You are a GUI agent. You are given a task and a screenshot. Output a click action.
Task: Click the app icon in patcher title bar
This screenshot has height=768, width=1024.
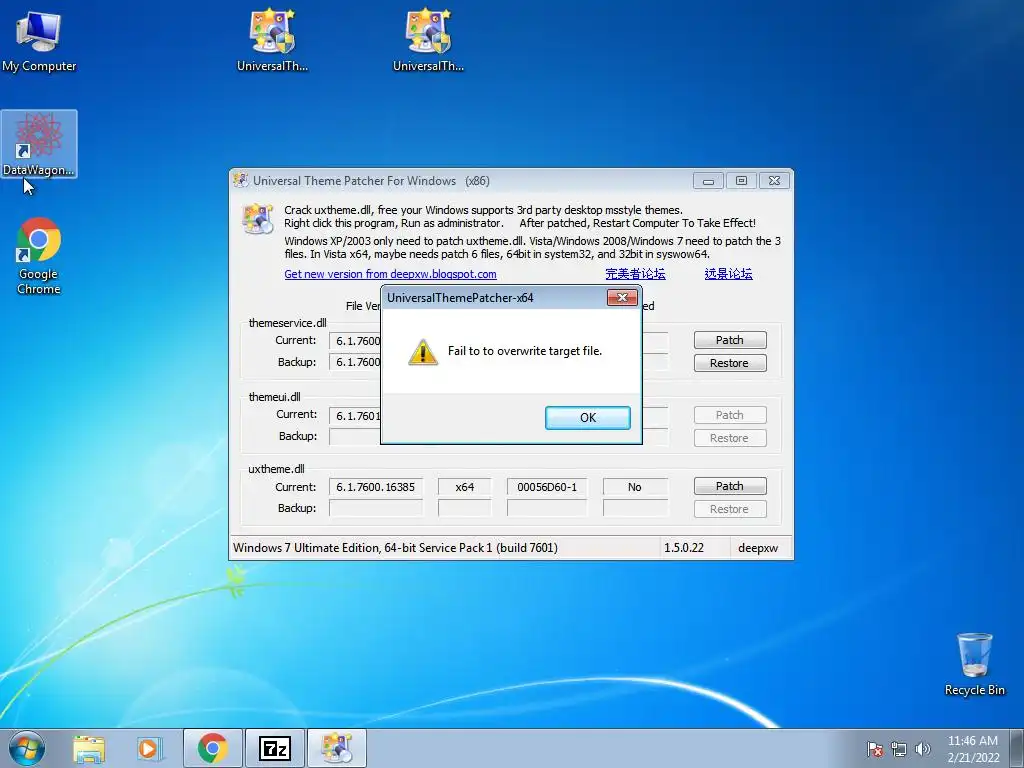240,180
